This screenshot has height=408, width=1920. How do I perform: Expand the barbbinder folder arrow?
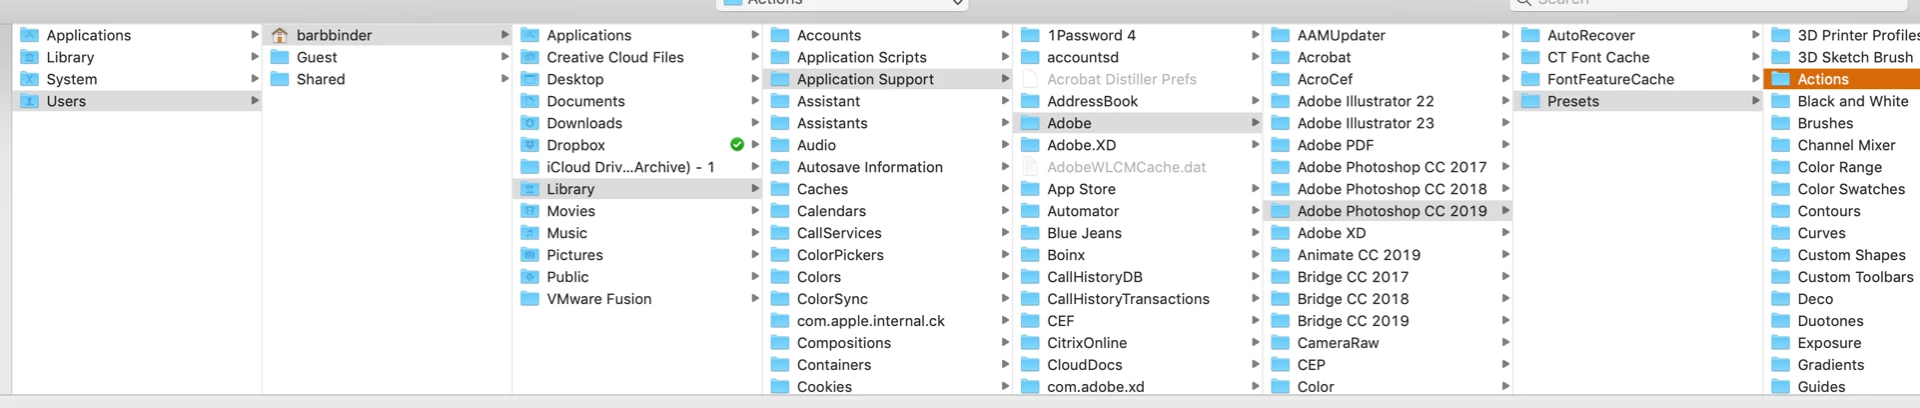pos(504,35)
